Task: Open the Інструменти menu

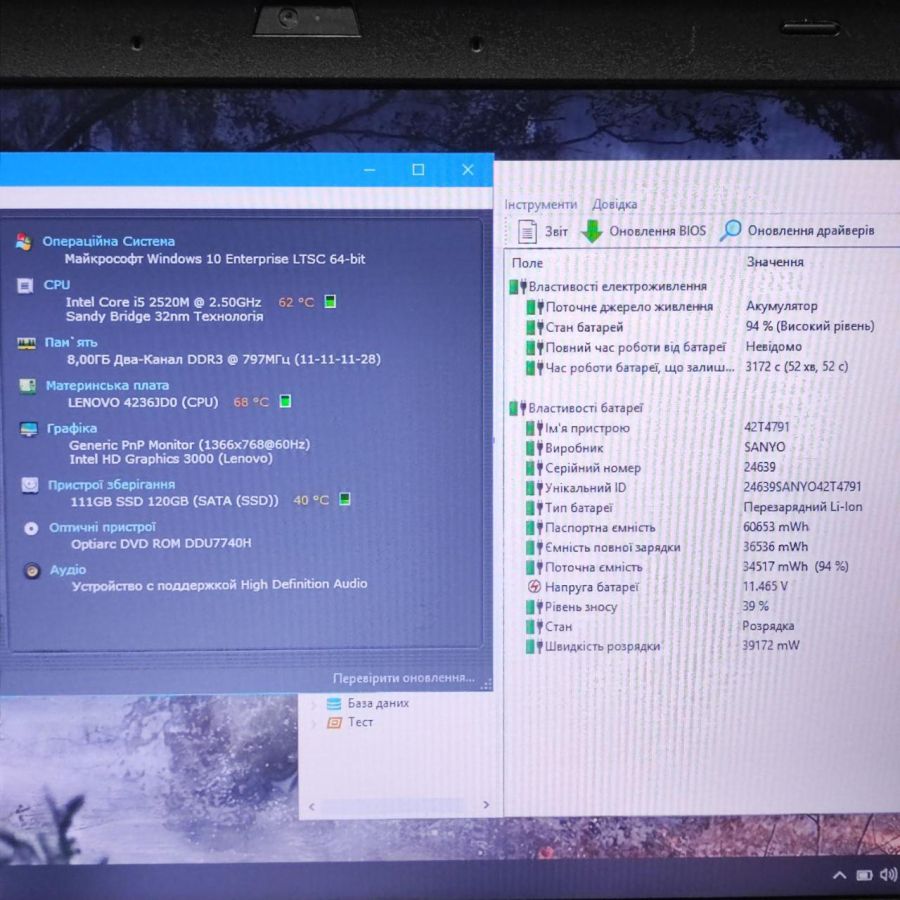Action: click(x=540, y=204)
